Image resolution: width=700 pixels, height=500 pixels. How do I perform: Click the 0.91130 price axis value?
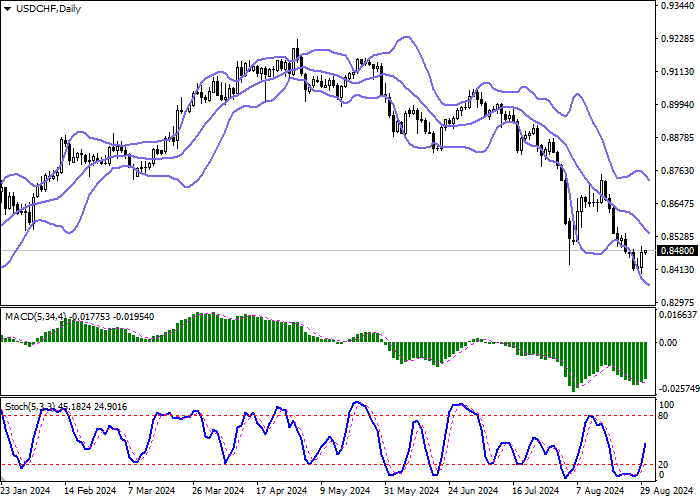(x=678, y=71)
